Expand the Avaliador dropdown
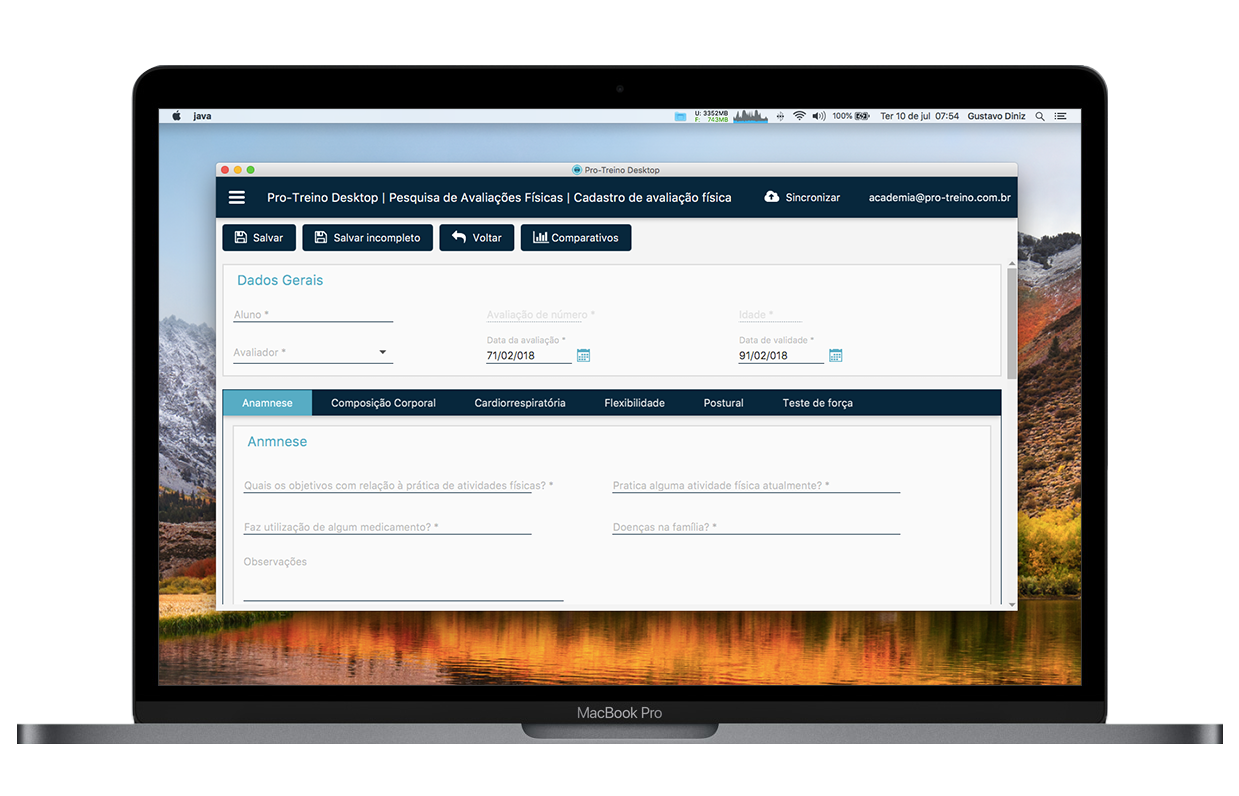The image size is (1239, 796). (x=313, y=353)
